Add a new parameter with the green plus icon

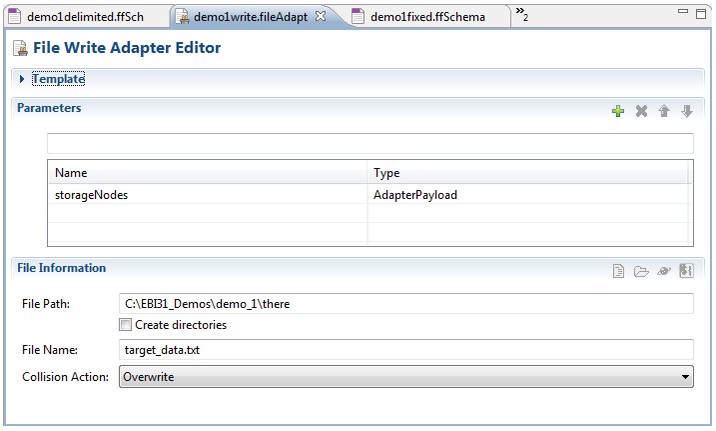(x=618, y=111)
